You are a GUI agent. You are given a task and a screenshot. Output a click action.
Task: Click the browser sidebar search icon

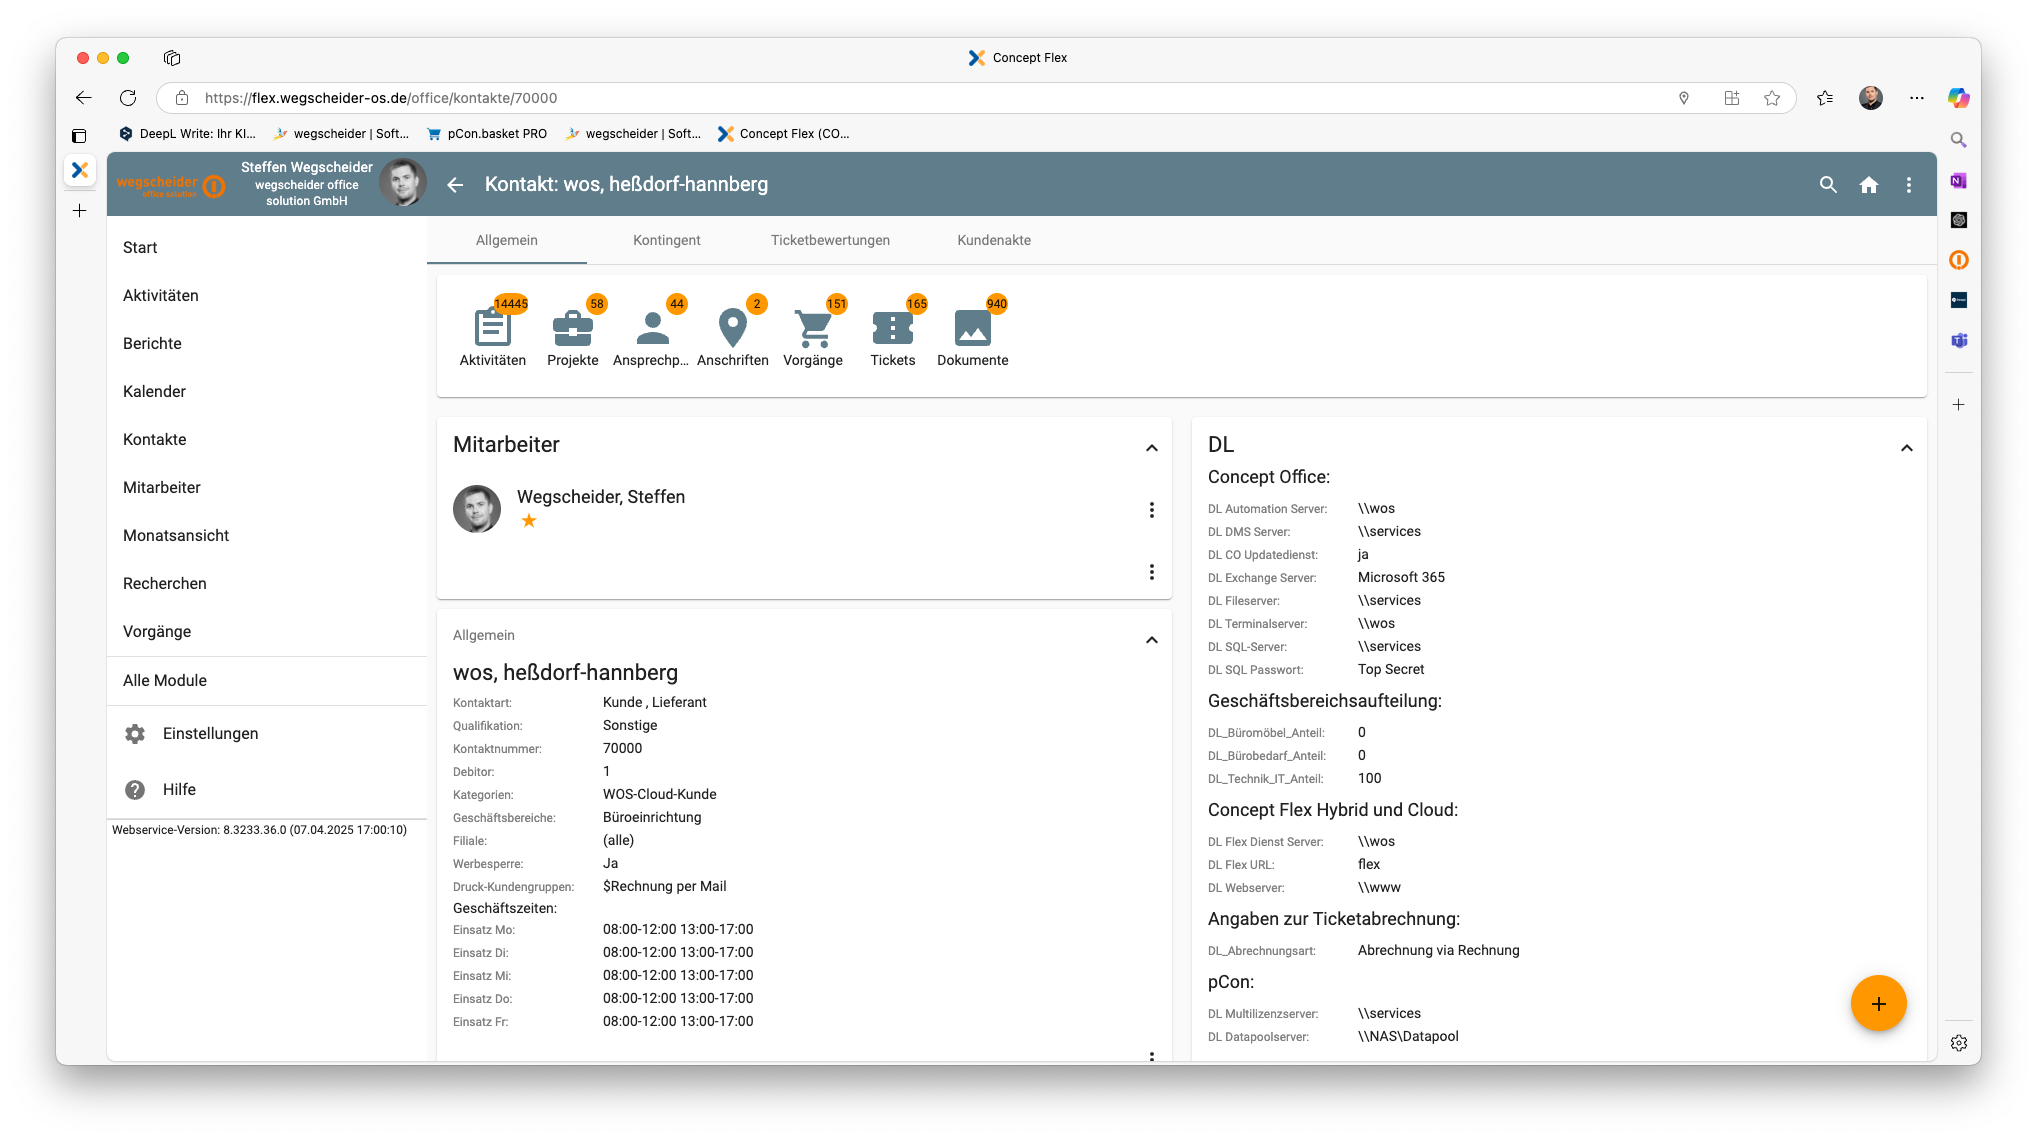click(x=1959, y=140)
